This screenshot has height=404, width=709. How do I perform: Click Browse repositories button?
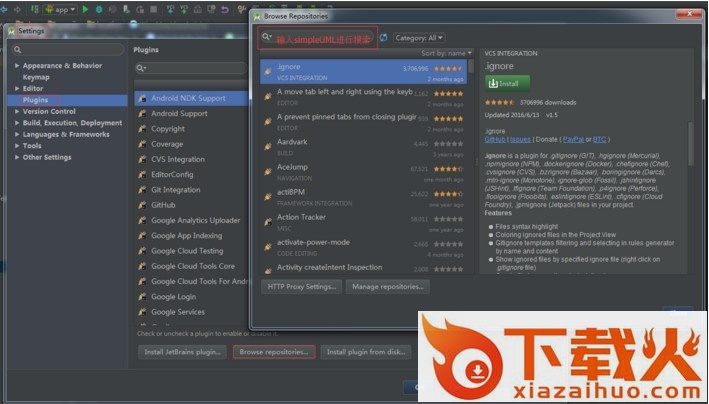[274, 352]
